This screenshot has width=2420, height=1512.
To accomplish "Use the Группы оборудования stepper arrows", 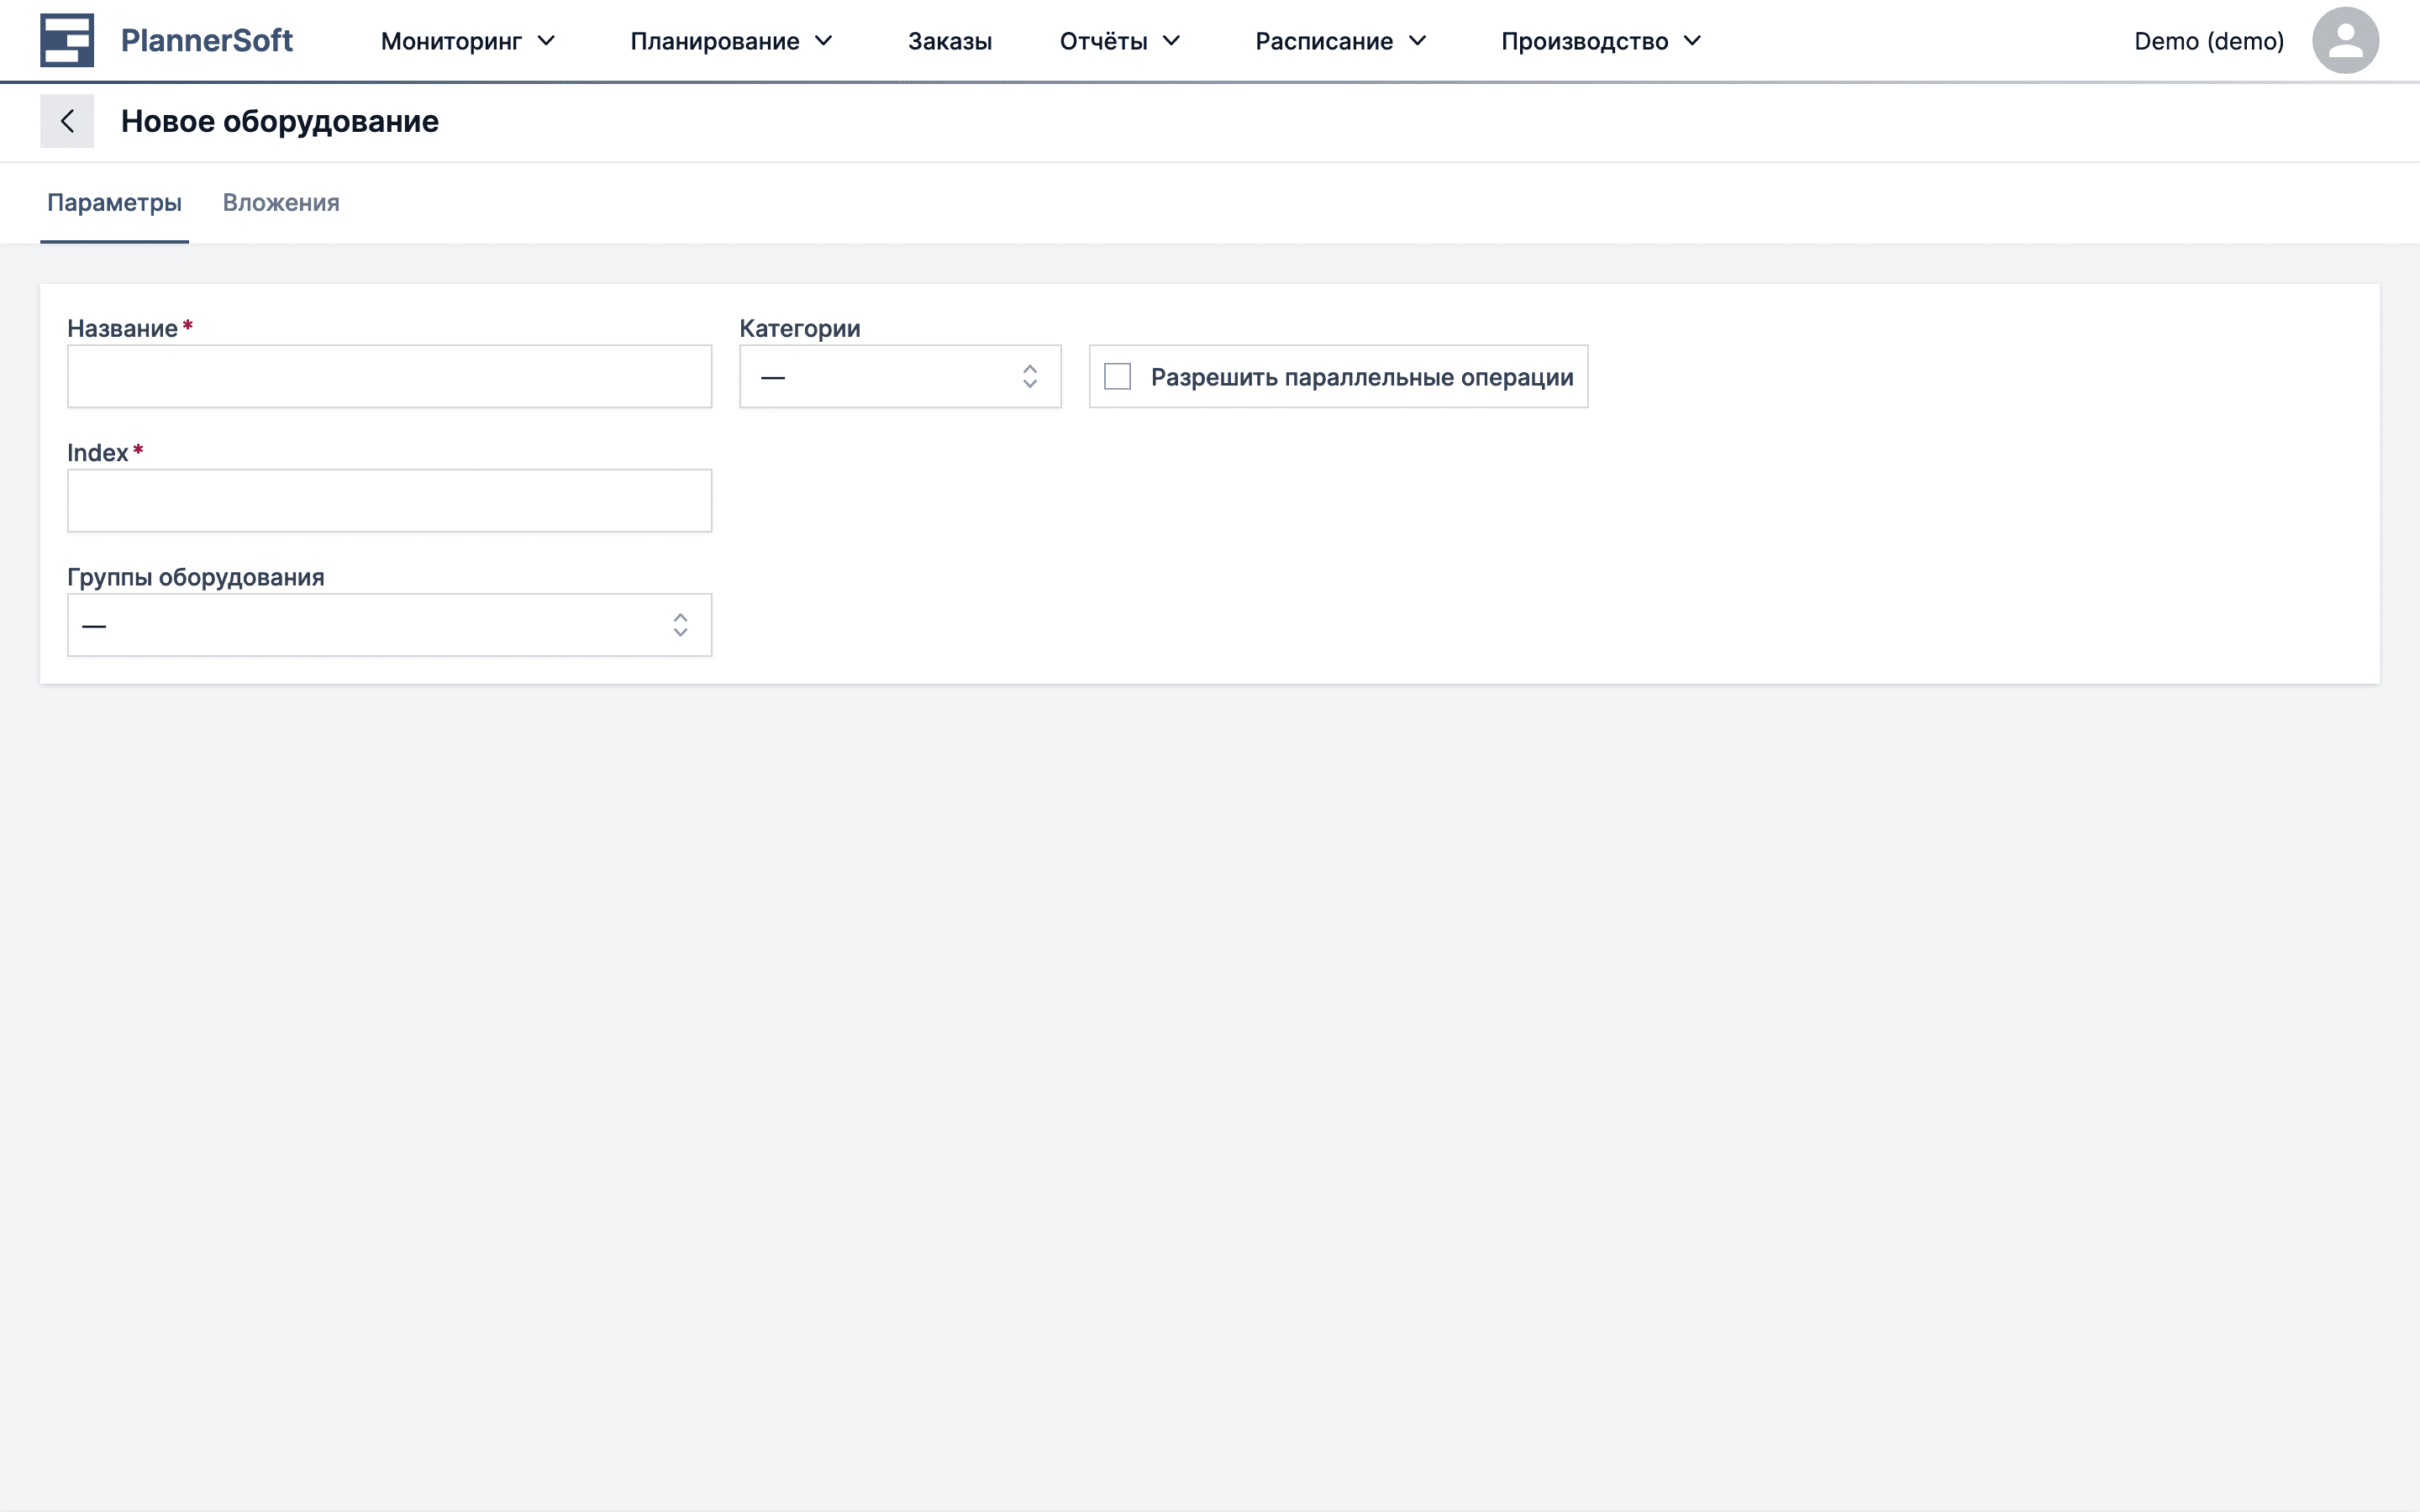I will pyautogui.click(x=681, y=625).
